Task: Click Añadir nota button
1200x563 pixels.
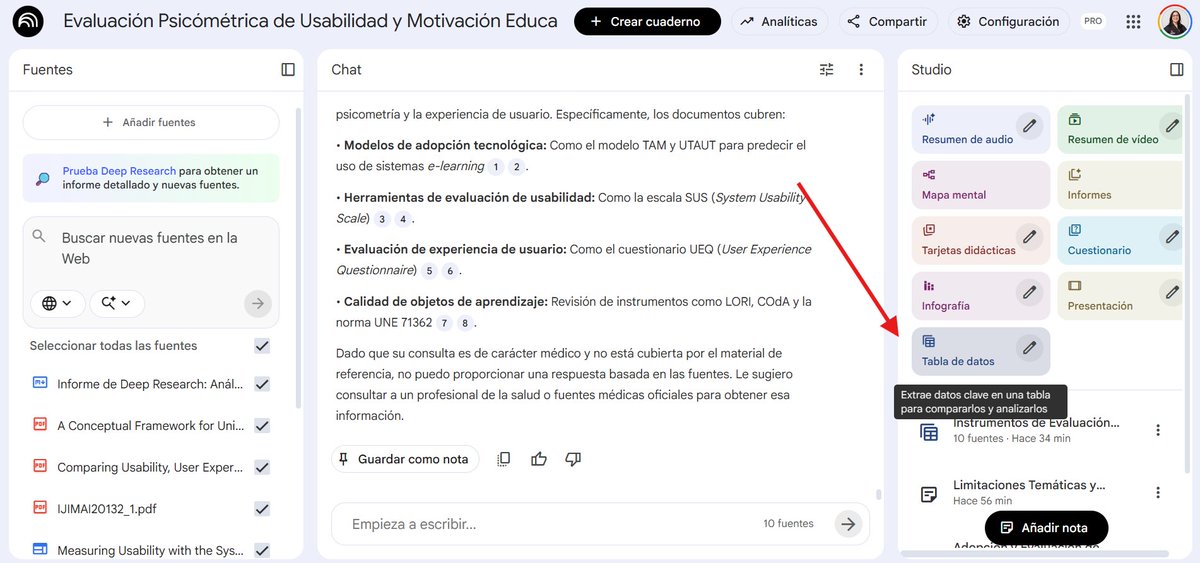Action: (1046, 528)
